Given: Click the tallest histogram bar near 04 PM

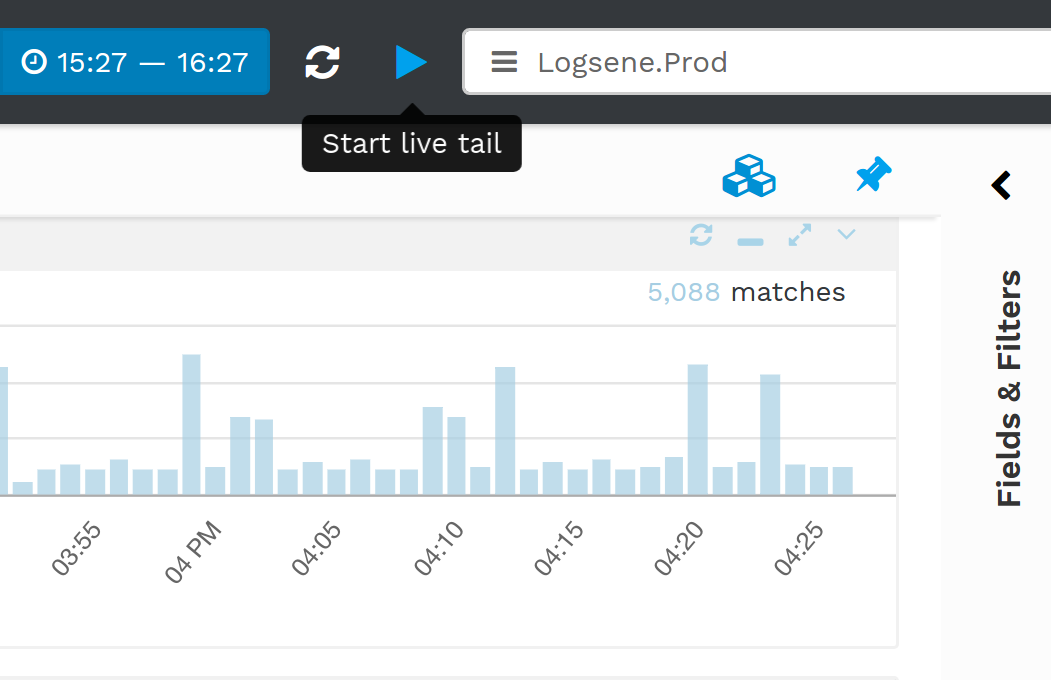Looking at the screenshot, I should [192, 425].
